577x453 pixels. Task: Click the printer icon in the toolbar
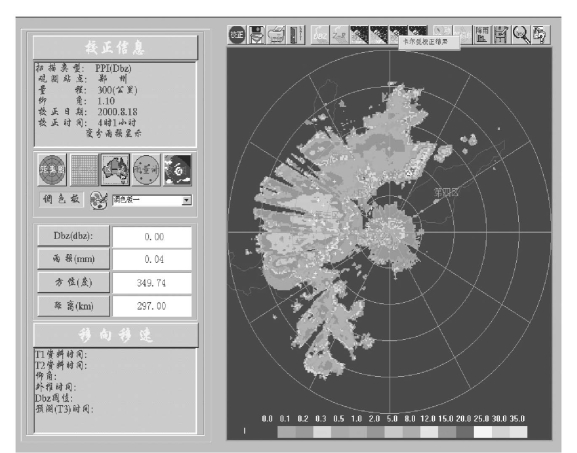pyautogui.click(x=276, y=35)
